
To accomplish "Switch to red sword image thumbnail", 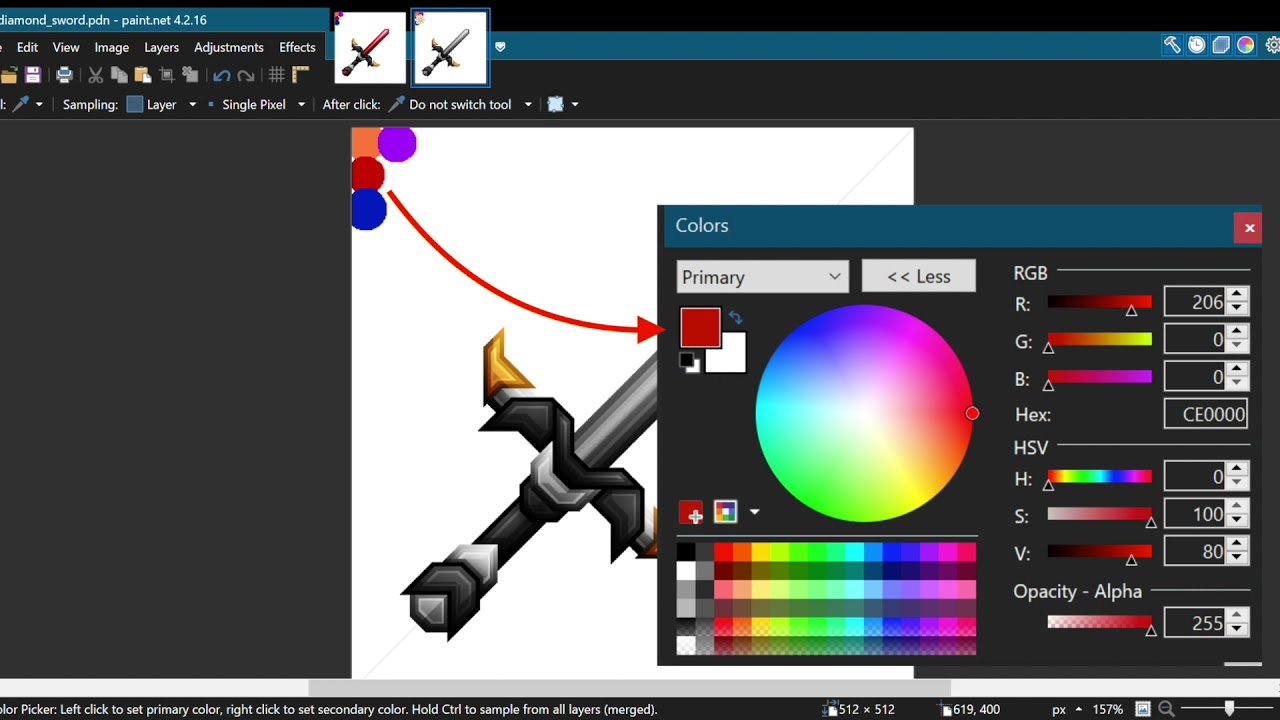I will pyautogui.click(x=370, y=48).
